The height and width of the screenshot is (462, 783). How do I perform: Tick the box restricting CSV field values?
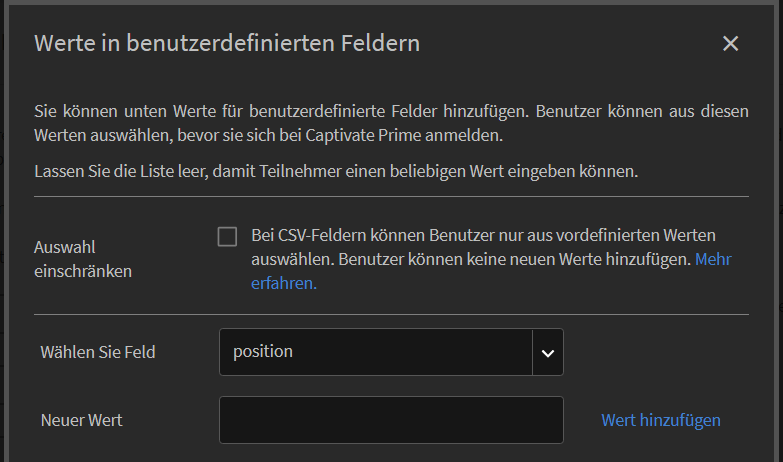coord(228,236)
